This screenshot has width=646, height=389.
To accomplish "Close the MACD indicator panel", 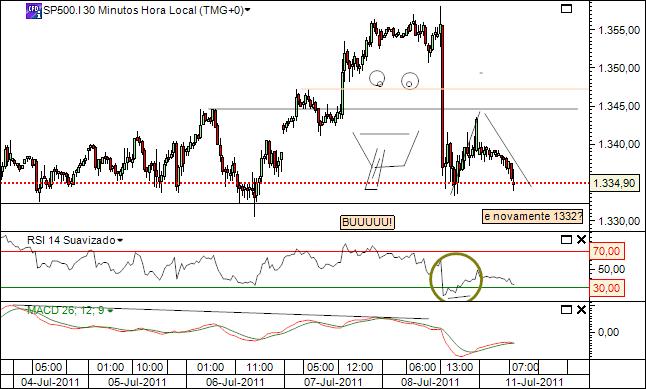I will click(581, 309).
